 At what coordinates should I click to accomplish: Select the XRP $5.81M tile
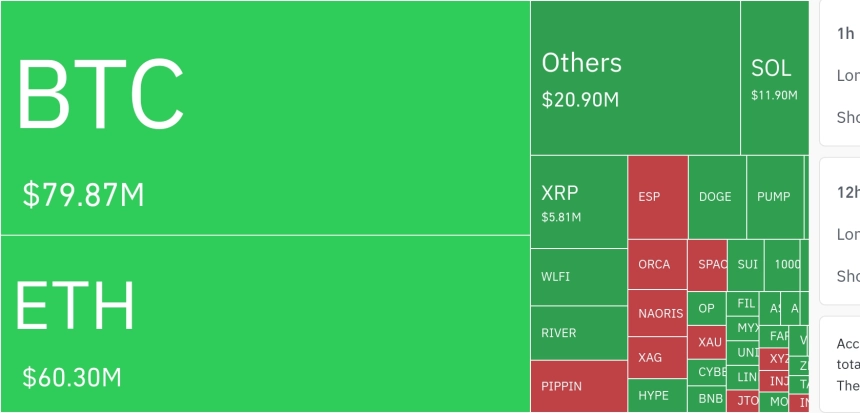tap(579, 202)
